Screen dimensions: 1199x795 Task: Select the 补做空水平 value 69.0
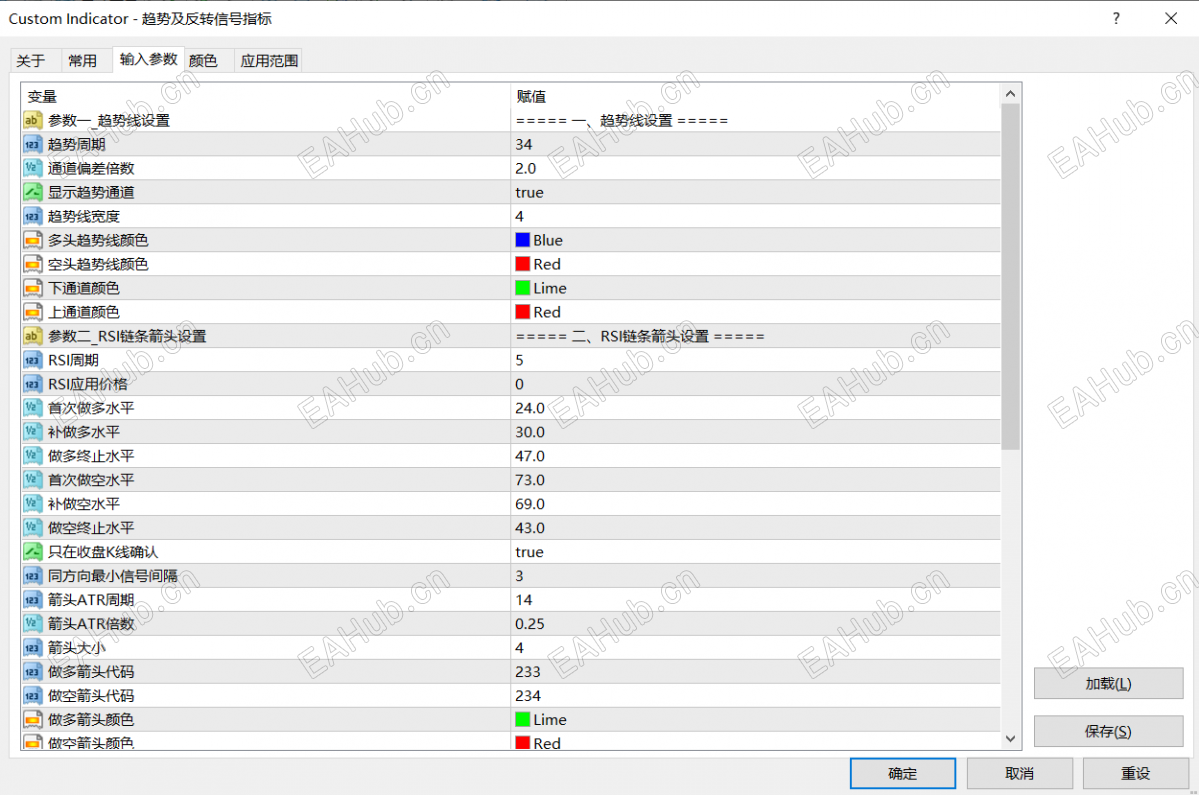530,504
